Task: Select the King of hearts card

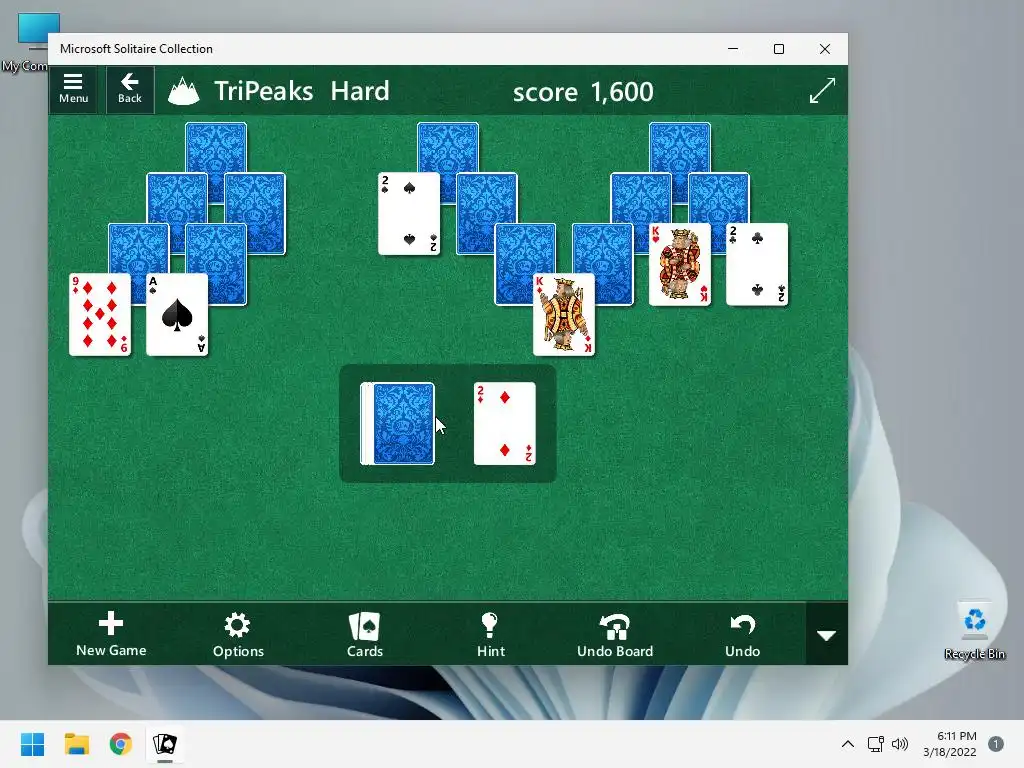Action: (x=680, y=264)
